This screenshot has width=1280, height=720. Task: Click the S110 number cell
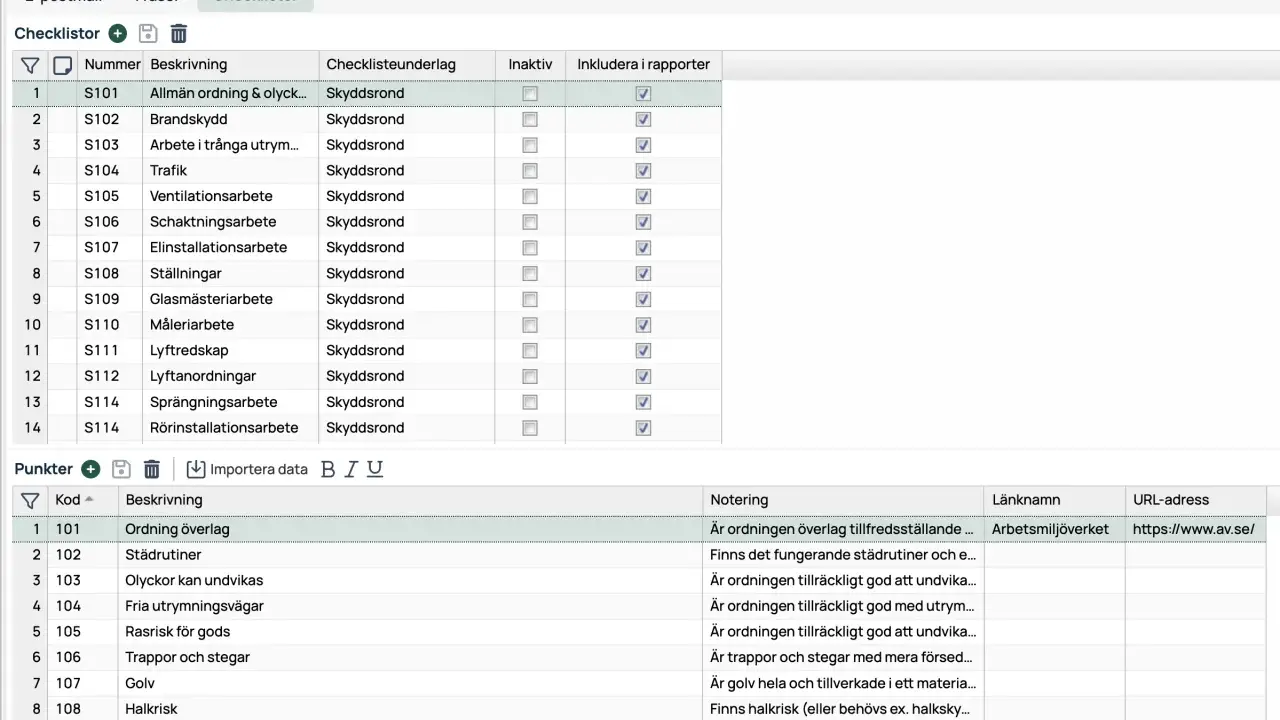(x=110, y=325)
